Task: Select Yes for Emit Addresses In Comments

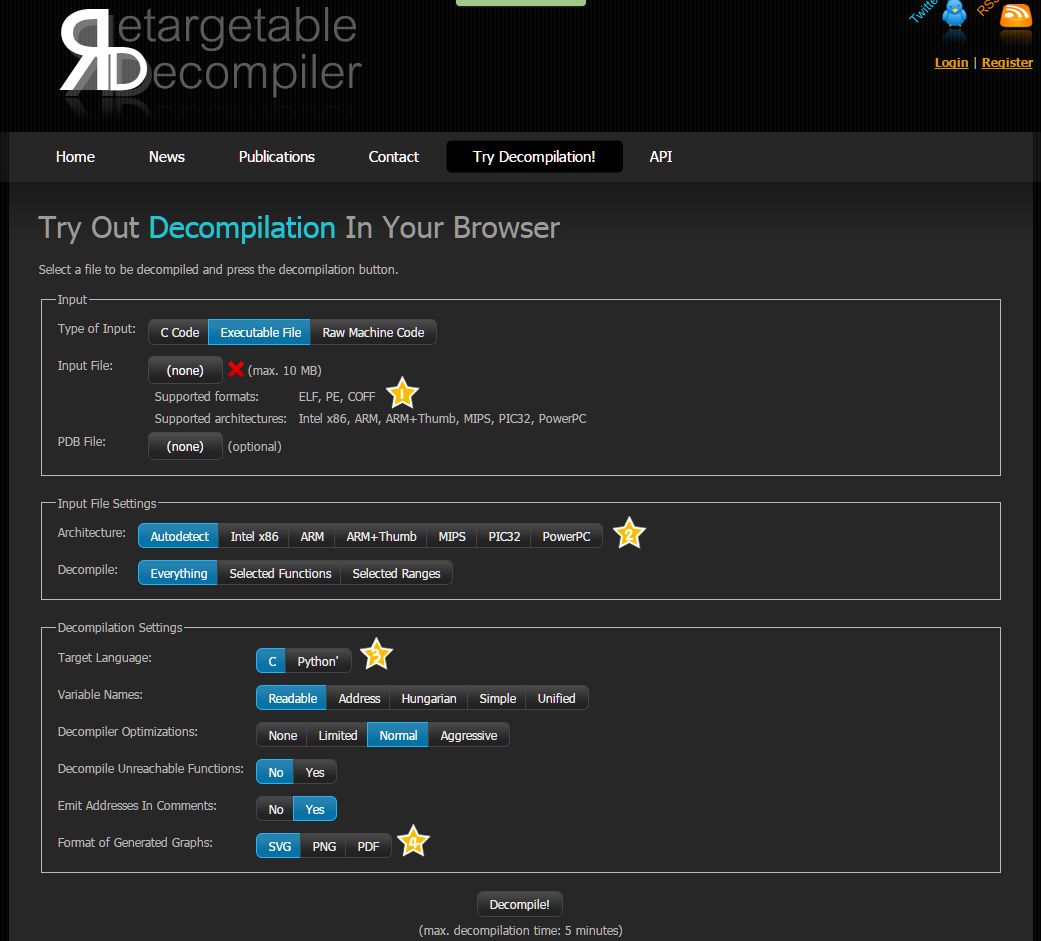Action: point(315,809)
